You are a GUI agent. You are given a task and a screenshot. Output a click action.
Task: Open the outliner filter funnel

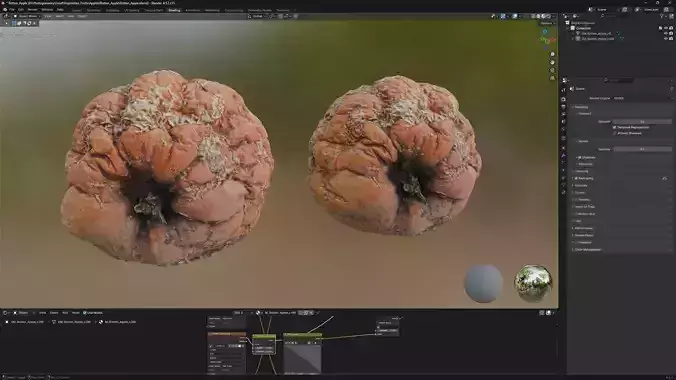tap(662, 16)
